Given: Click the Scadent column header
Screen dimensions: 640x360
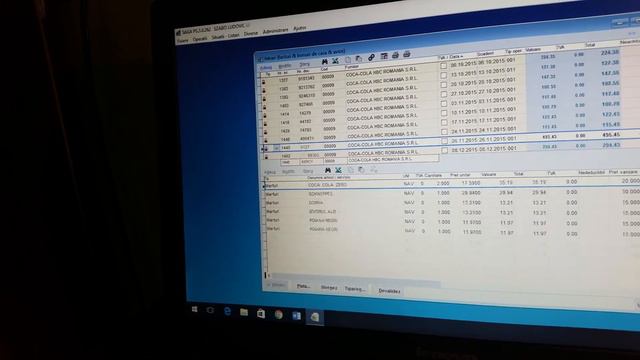Looking at the screenshot, I should (x=485, y=53).
